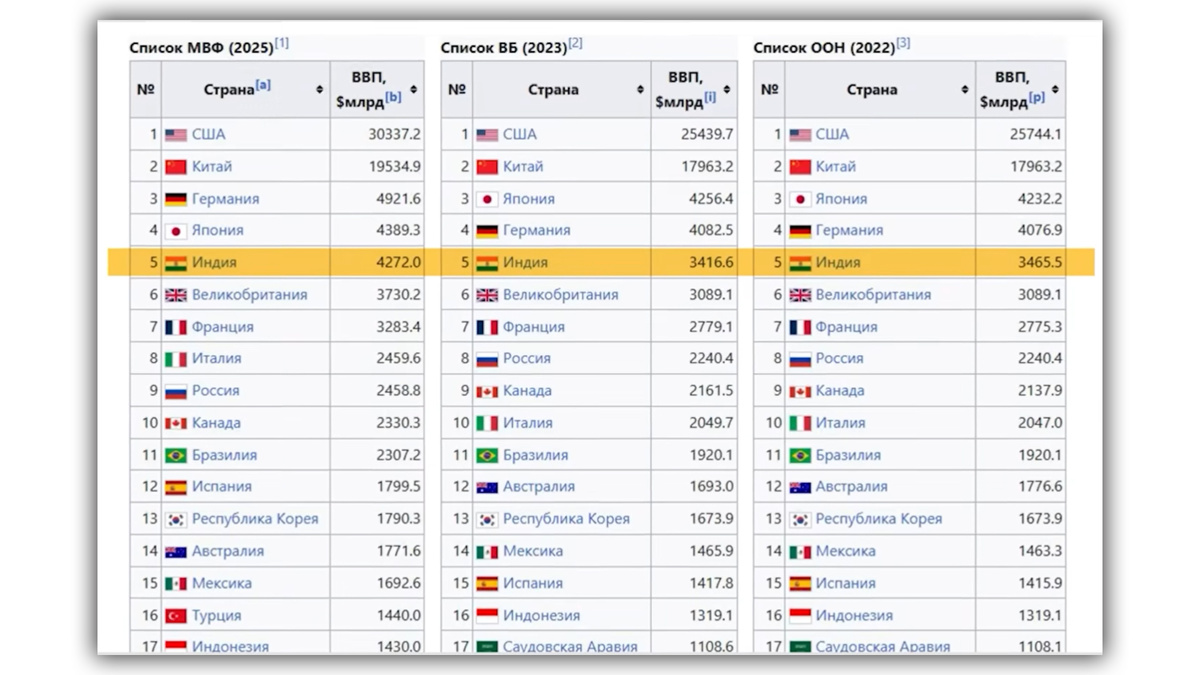Open Турция link in IMF list
Viewport: 1200px width, 675px height.
(216, 615)
